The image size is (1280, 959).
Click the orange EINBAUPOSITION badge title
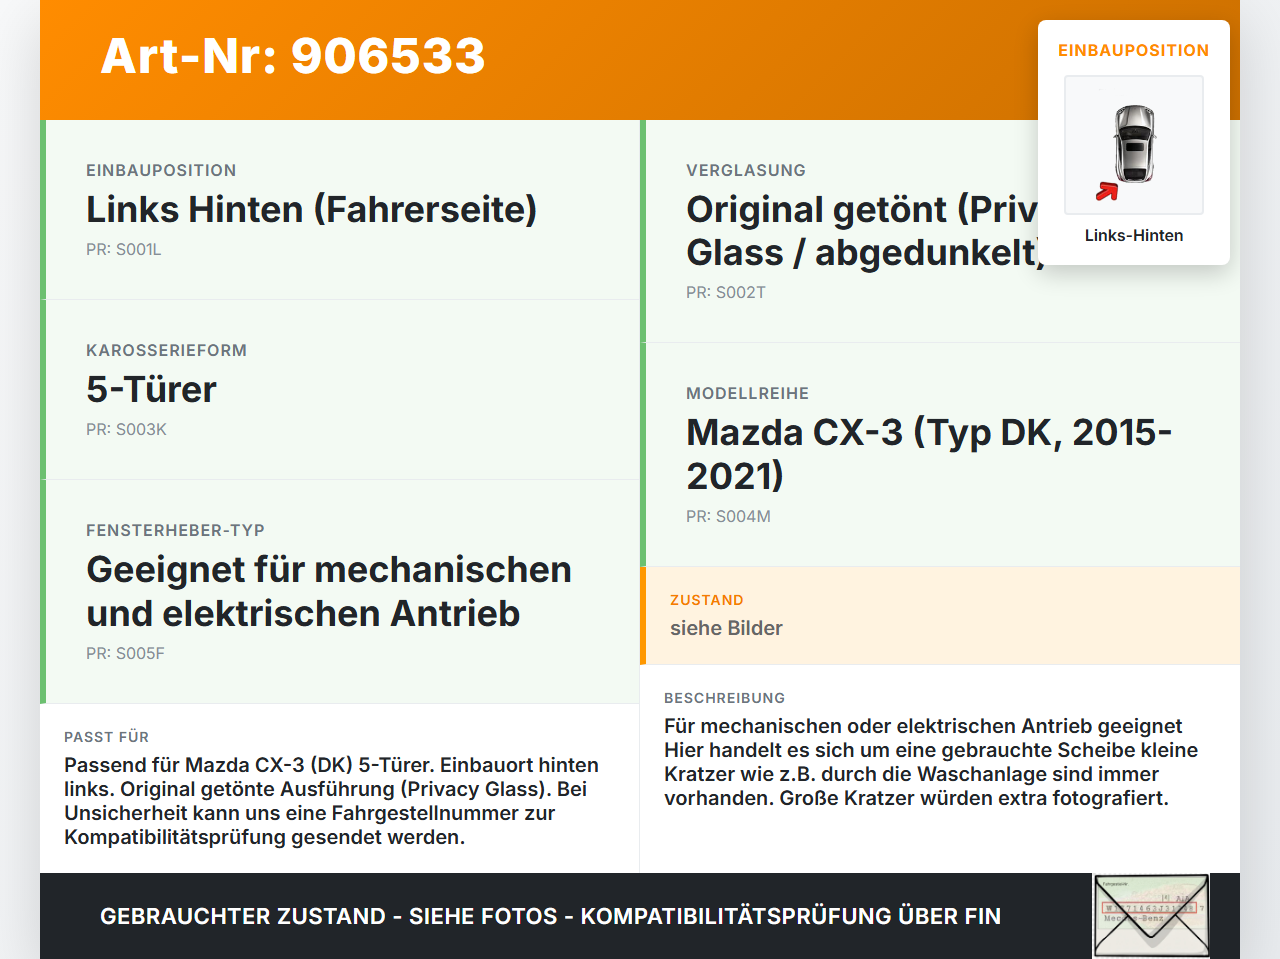(x=1134, y=51)
